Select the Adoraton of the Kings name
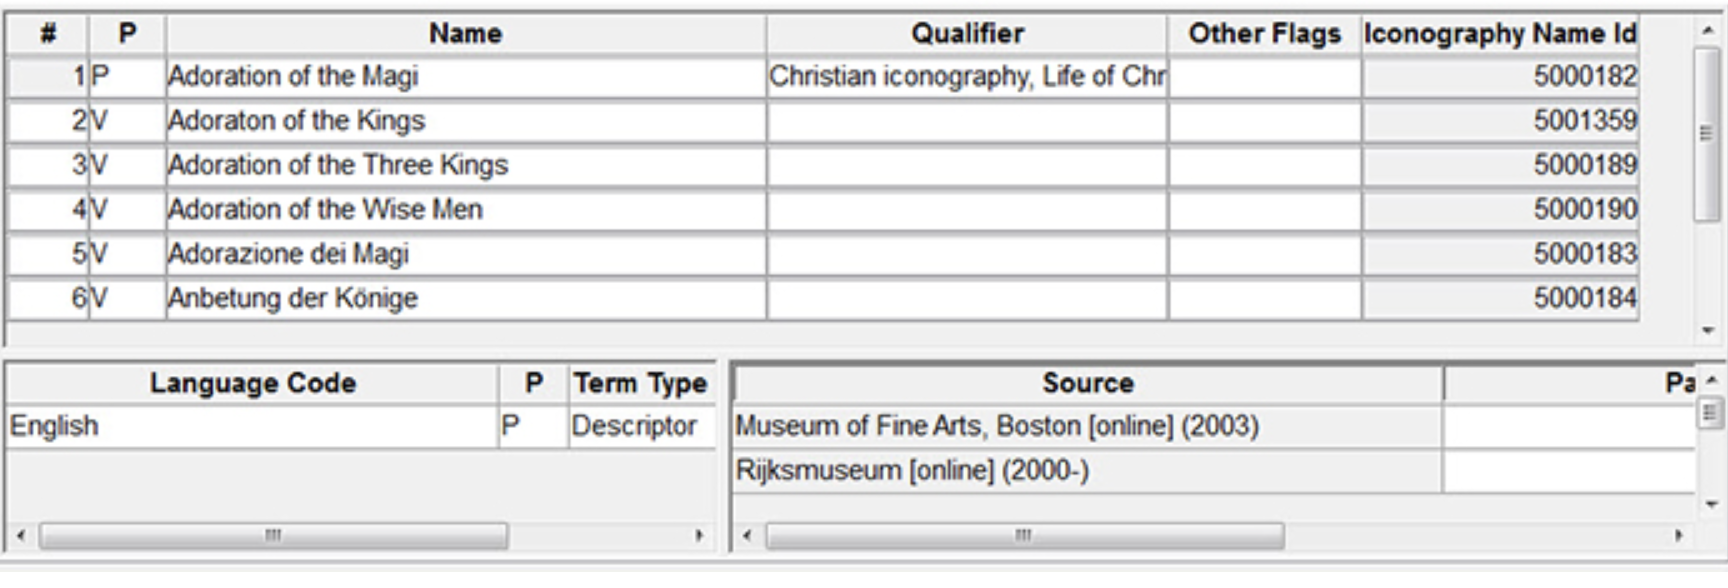 (x=296, y=121)
